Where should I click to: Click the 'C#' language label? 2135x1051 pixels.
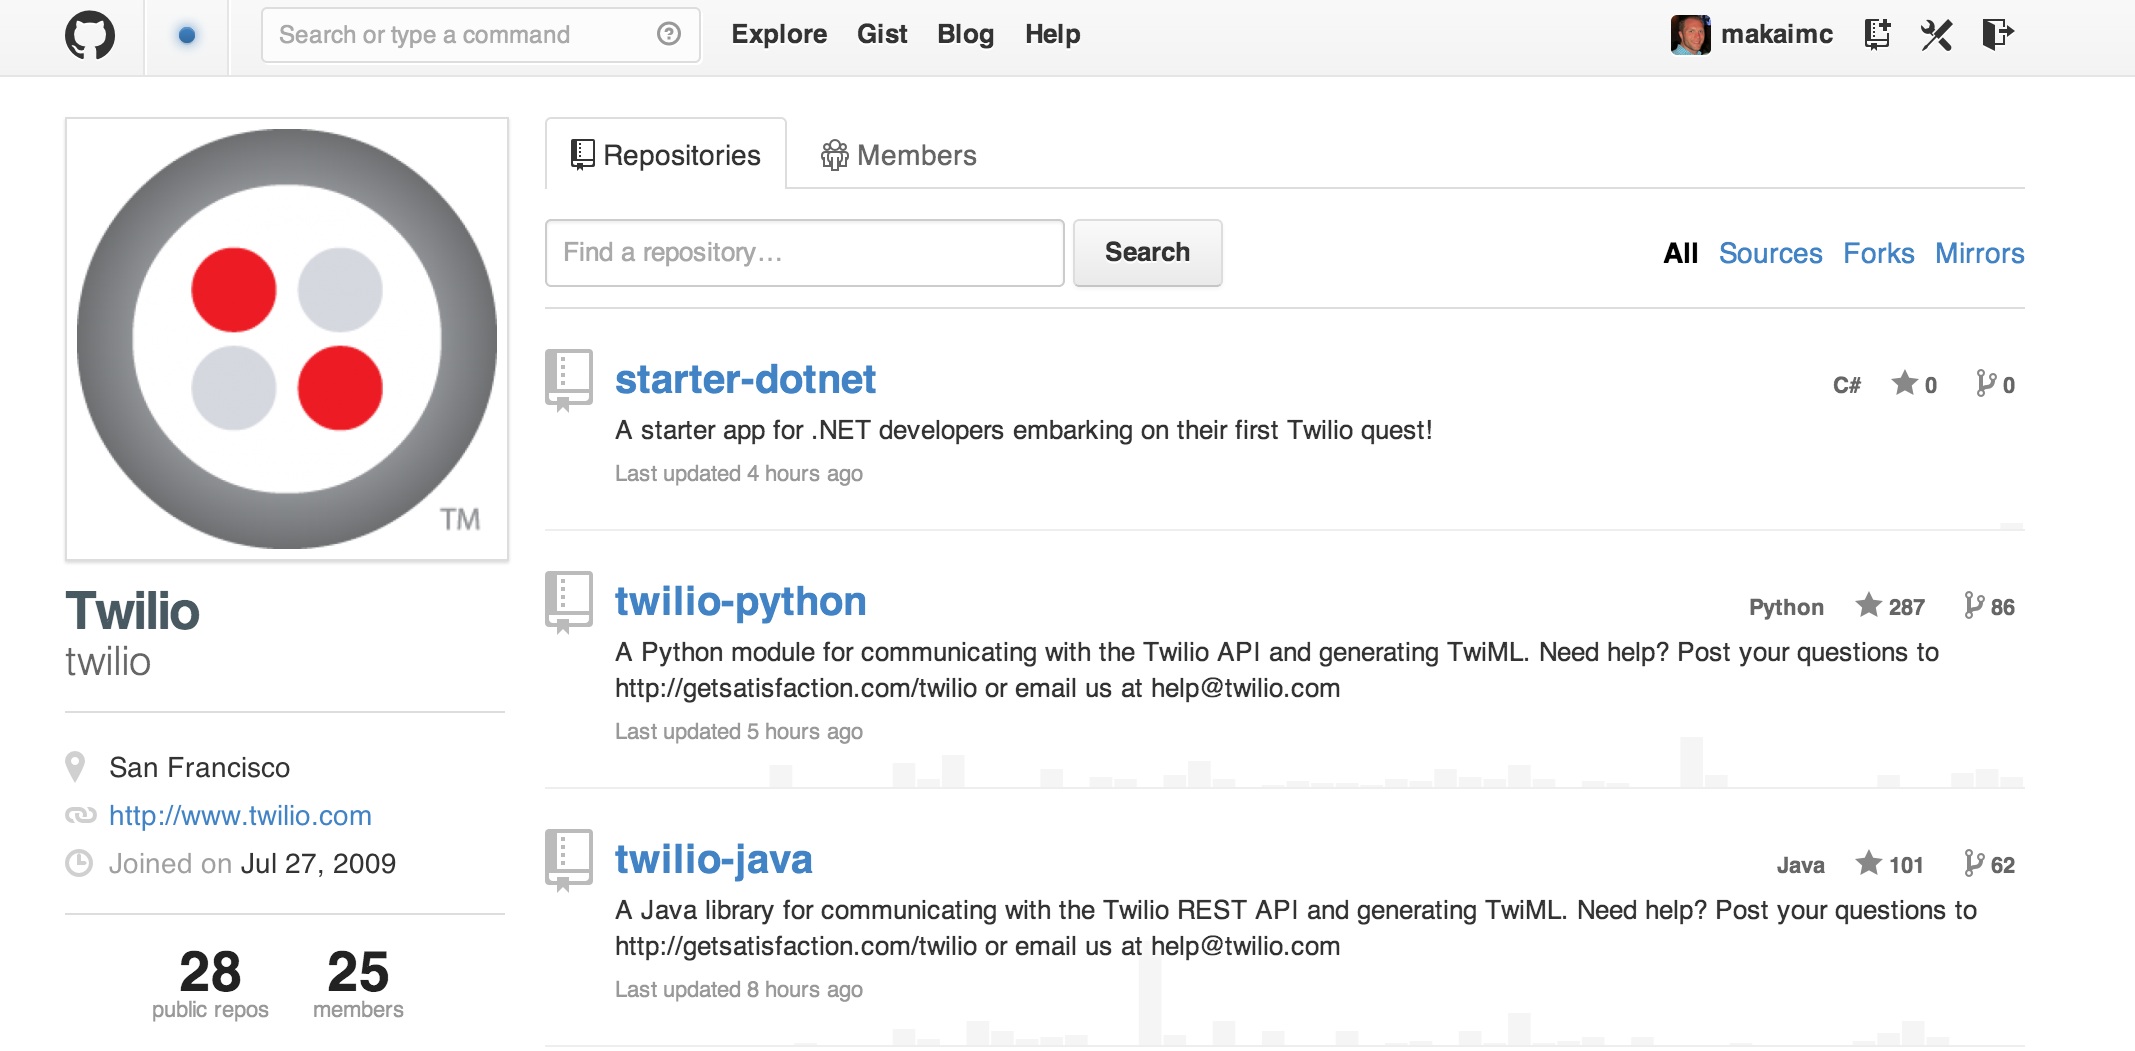click(1846, 385)
